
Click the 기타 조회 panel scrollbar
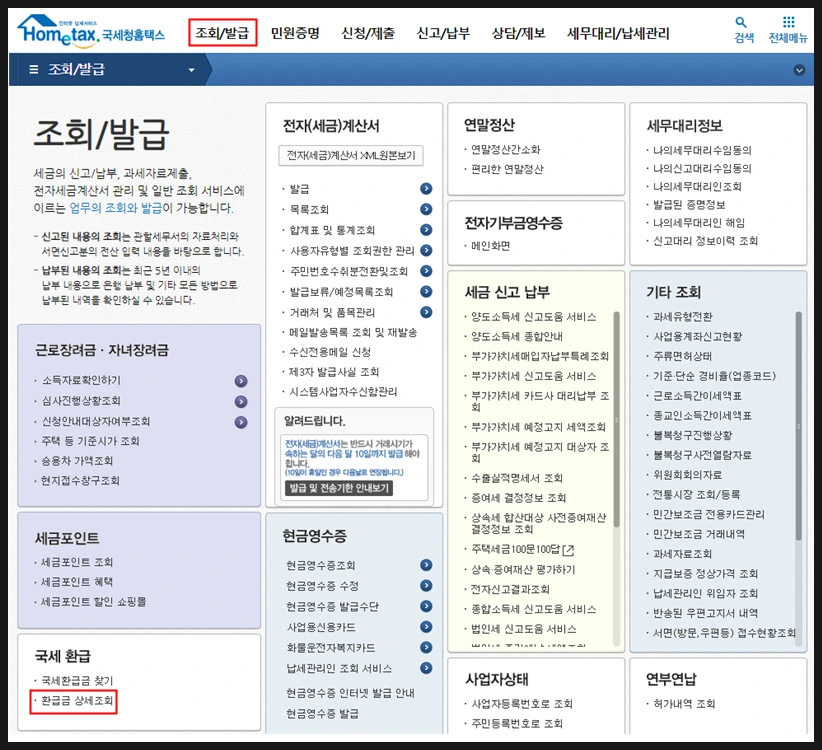[798, 426]
